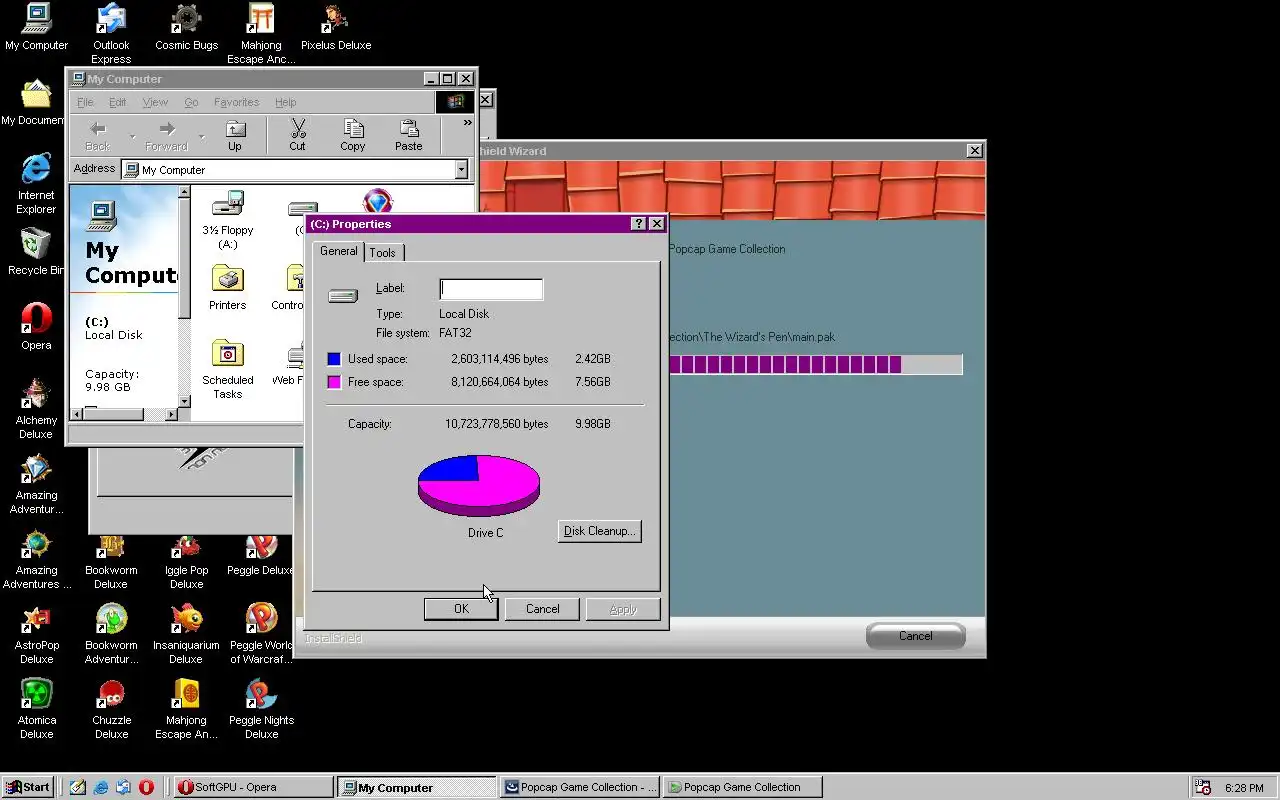Click the magenta Free space color swatch
Image resolution: width=1280 pixels, height=800 pixels.
pos(334,382)
